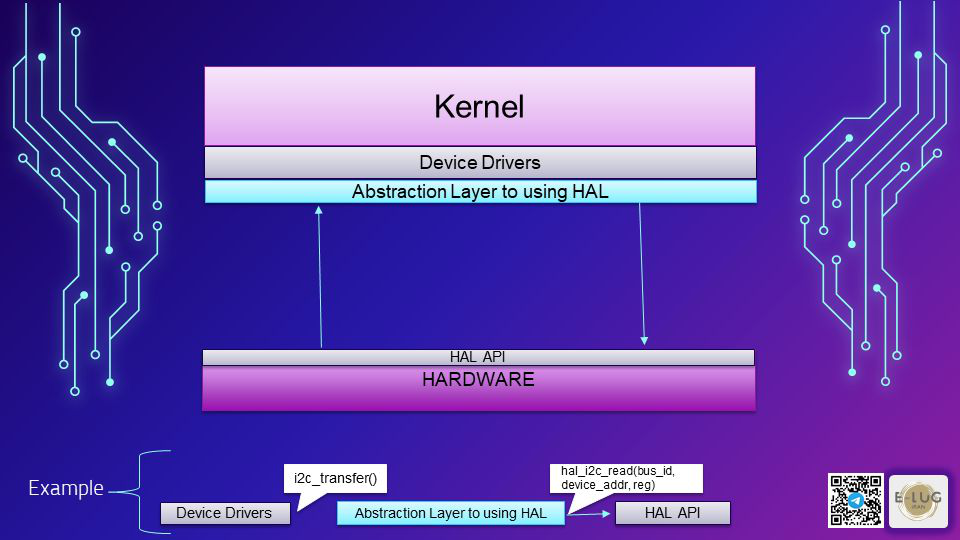
Task: Select the small cyan Abstraction Layer example box
Action: click(x=450, y=513)
